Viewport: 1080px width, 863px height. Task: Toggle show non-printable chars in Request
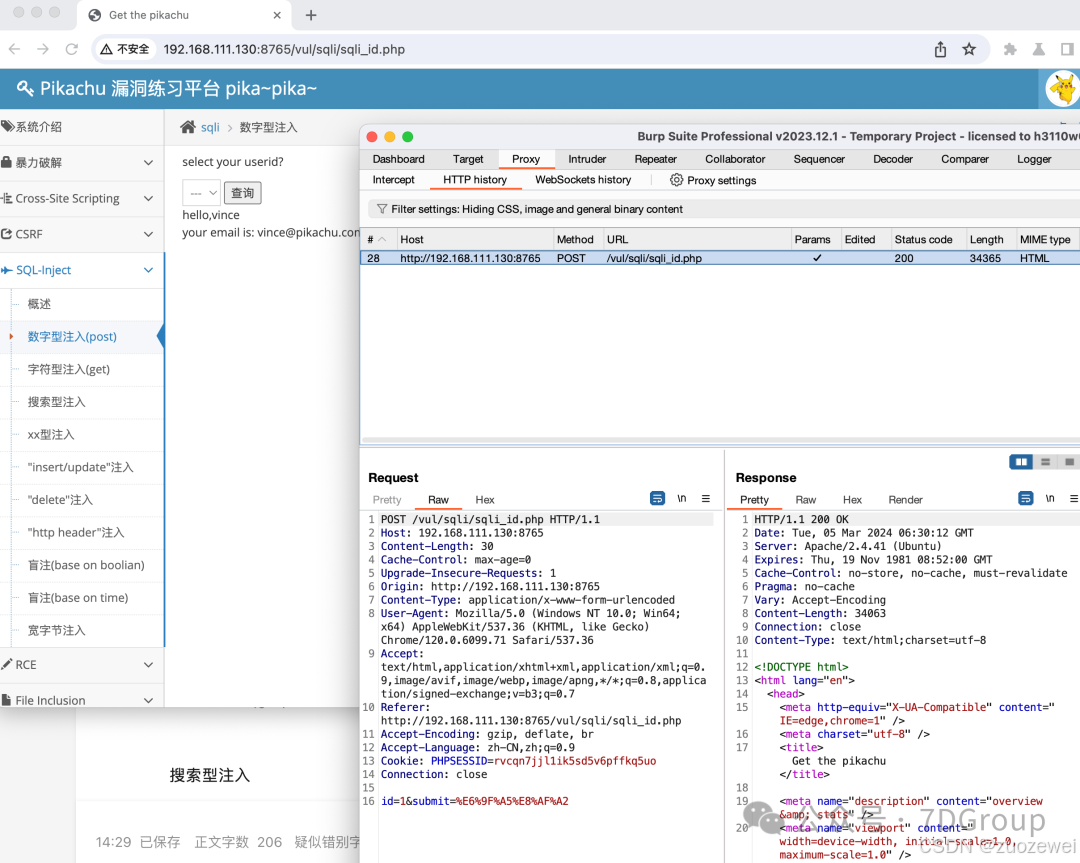pyautogui.click(x=681, y=498)
